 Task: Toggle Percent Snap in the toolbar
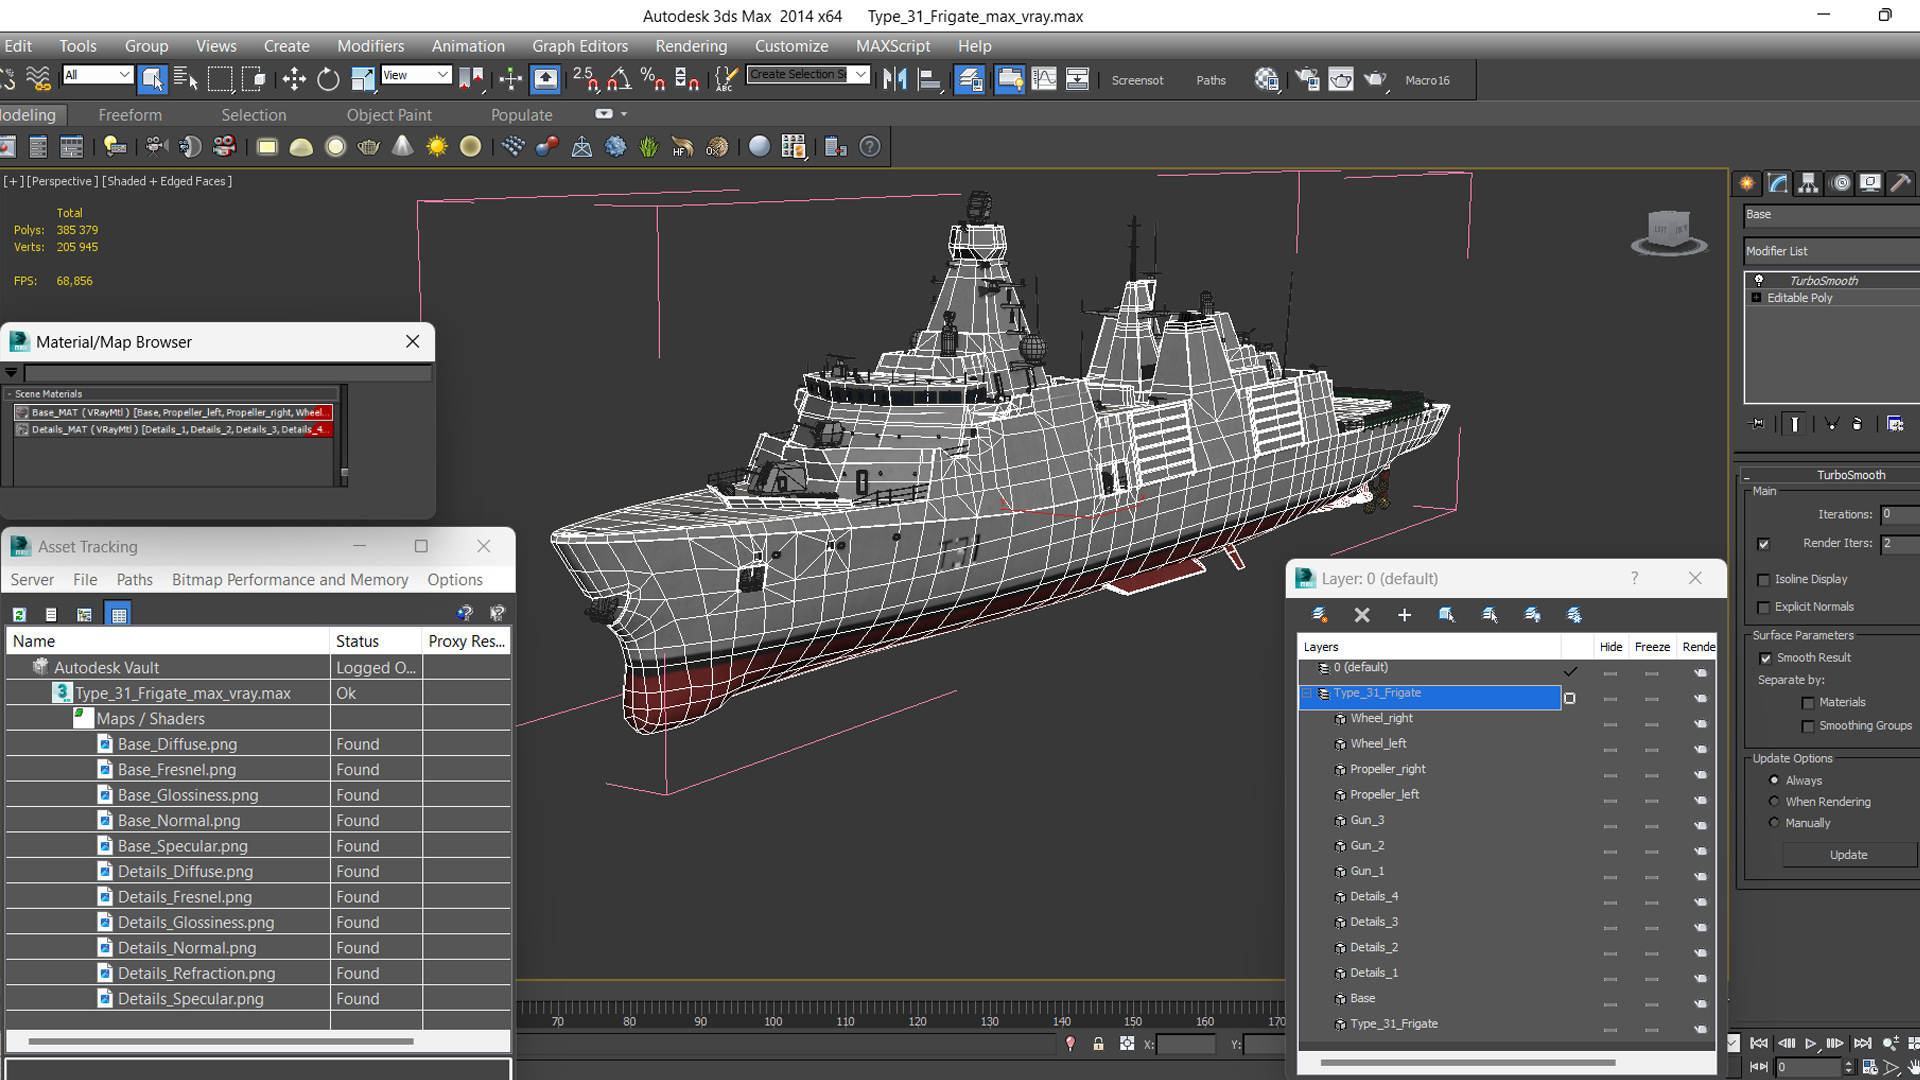[653, 80]
